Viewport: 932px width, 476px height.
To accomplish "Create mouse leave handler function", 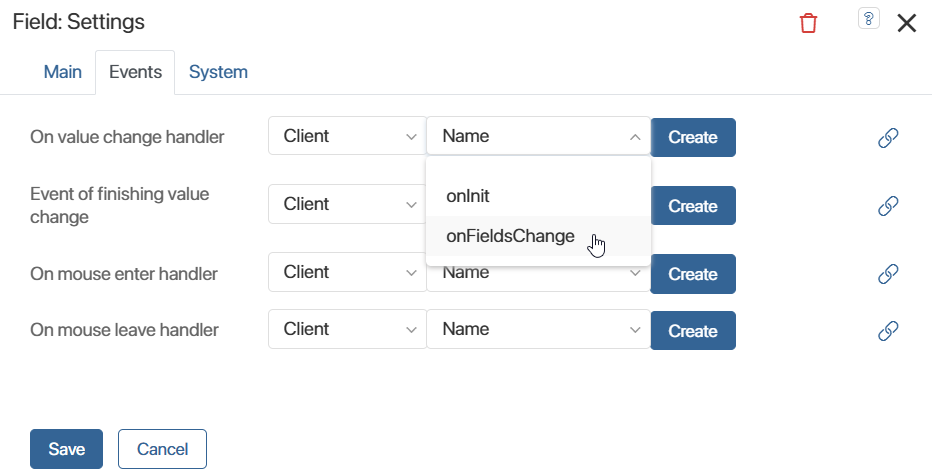I will 693,330.
